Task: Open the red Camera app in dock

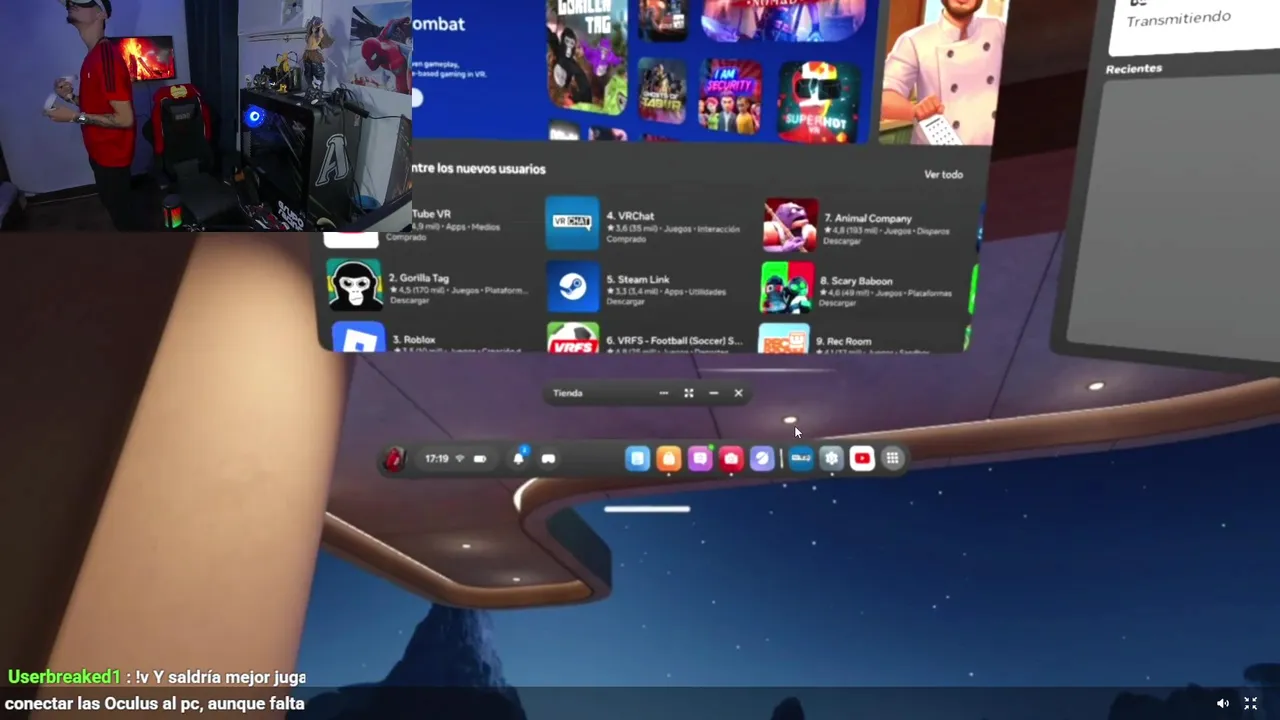Action: click(x=731, y=458)
